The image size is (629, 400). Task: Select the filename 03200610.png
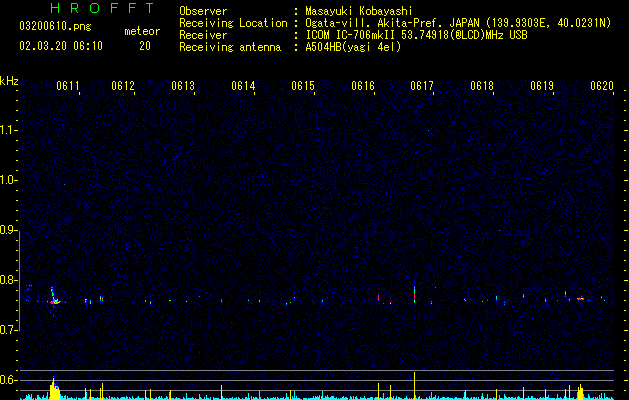[55, 27]
